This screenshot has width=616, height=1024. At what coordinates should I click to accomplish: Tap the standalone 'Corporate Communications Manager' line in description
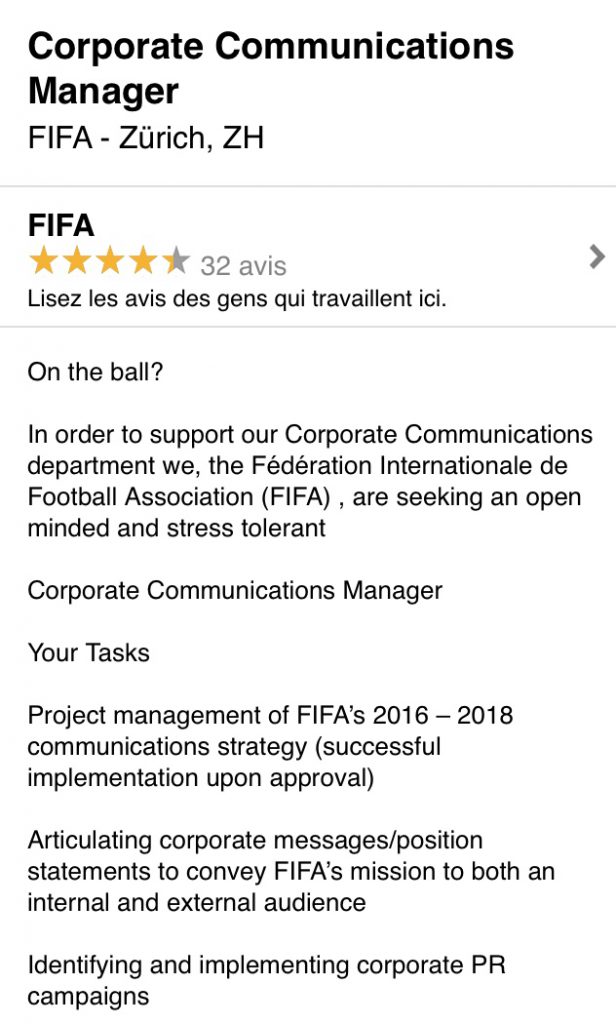[x=234, y=591]
